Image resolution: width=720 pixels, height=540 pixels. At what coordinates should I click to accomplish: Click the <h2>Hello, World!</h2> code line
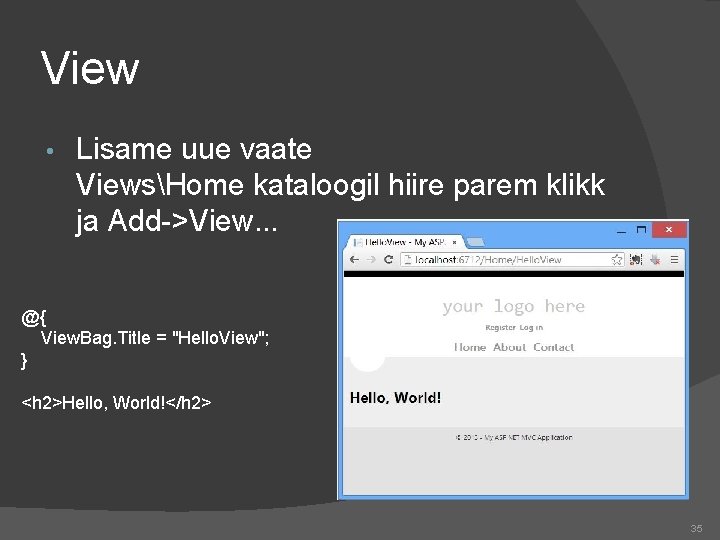tap(116, 403)
